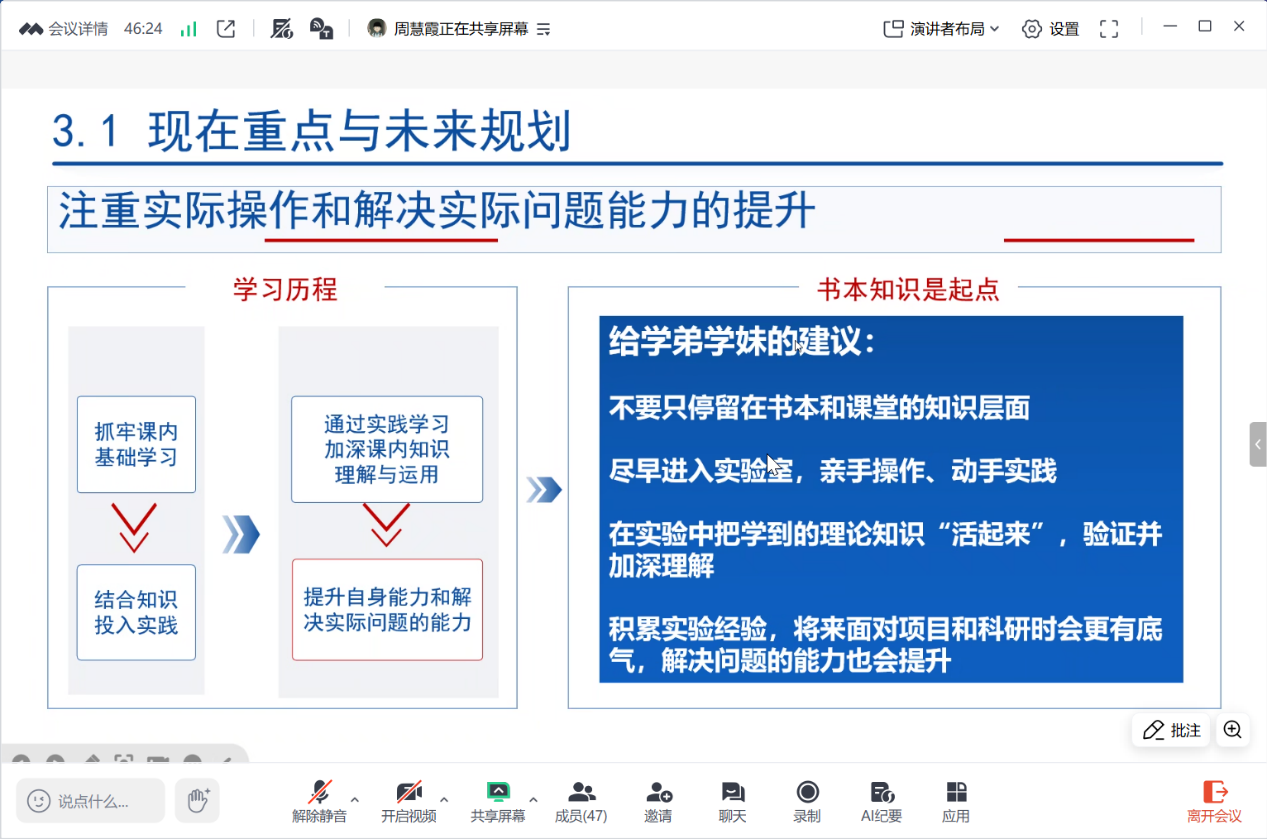
Task: Start recording with 录制 button
Action: click(x=807, y=800)
